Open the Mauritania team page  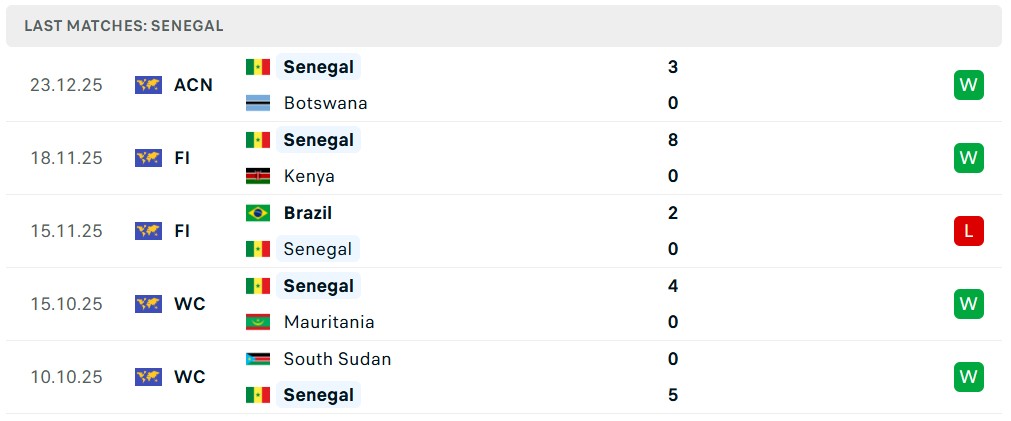pyautogui.click(x=329, y=322)
